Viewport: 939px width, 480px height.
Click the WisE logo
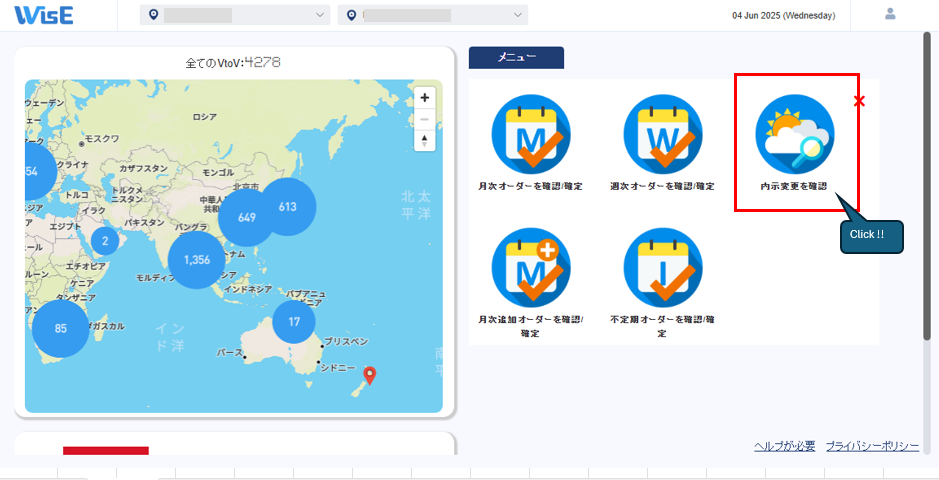pyautogui.click(x=43, y=15)
